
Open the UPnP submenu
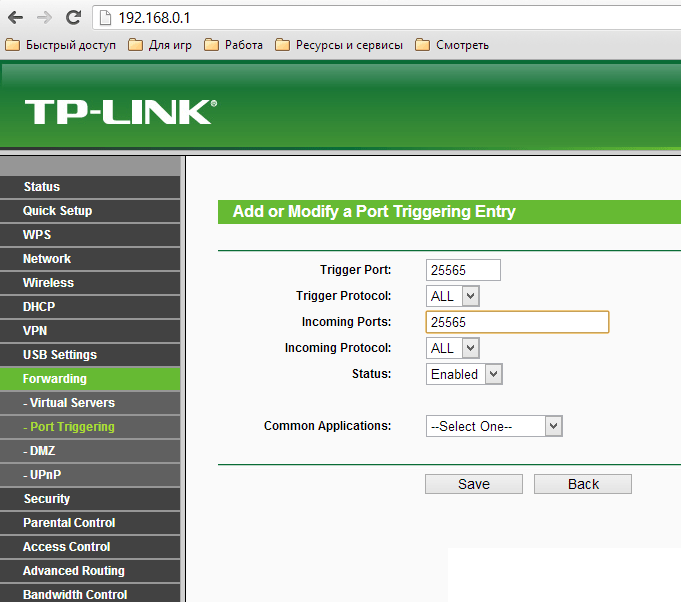pos(90,475)
